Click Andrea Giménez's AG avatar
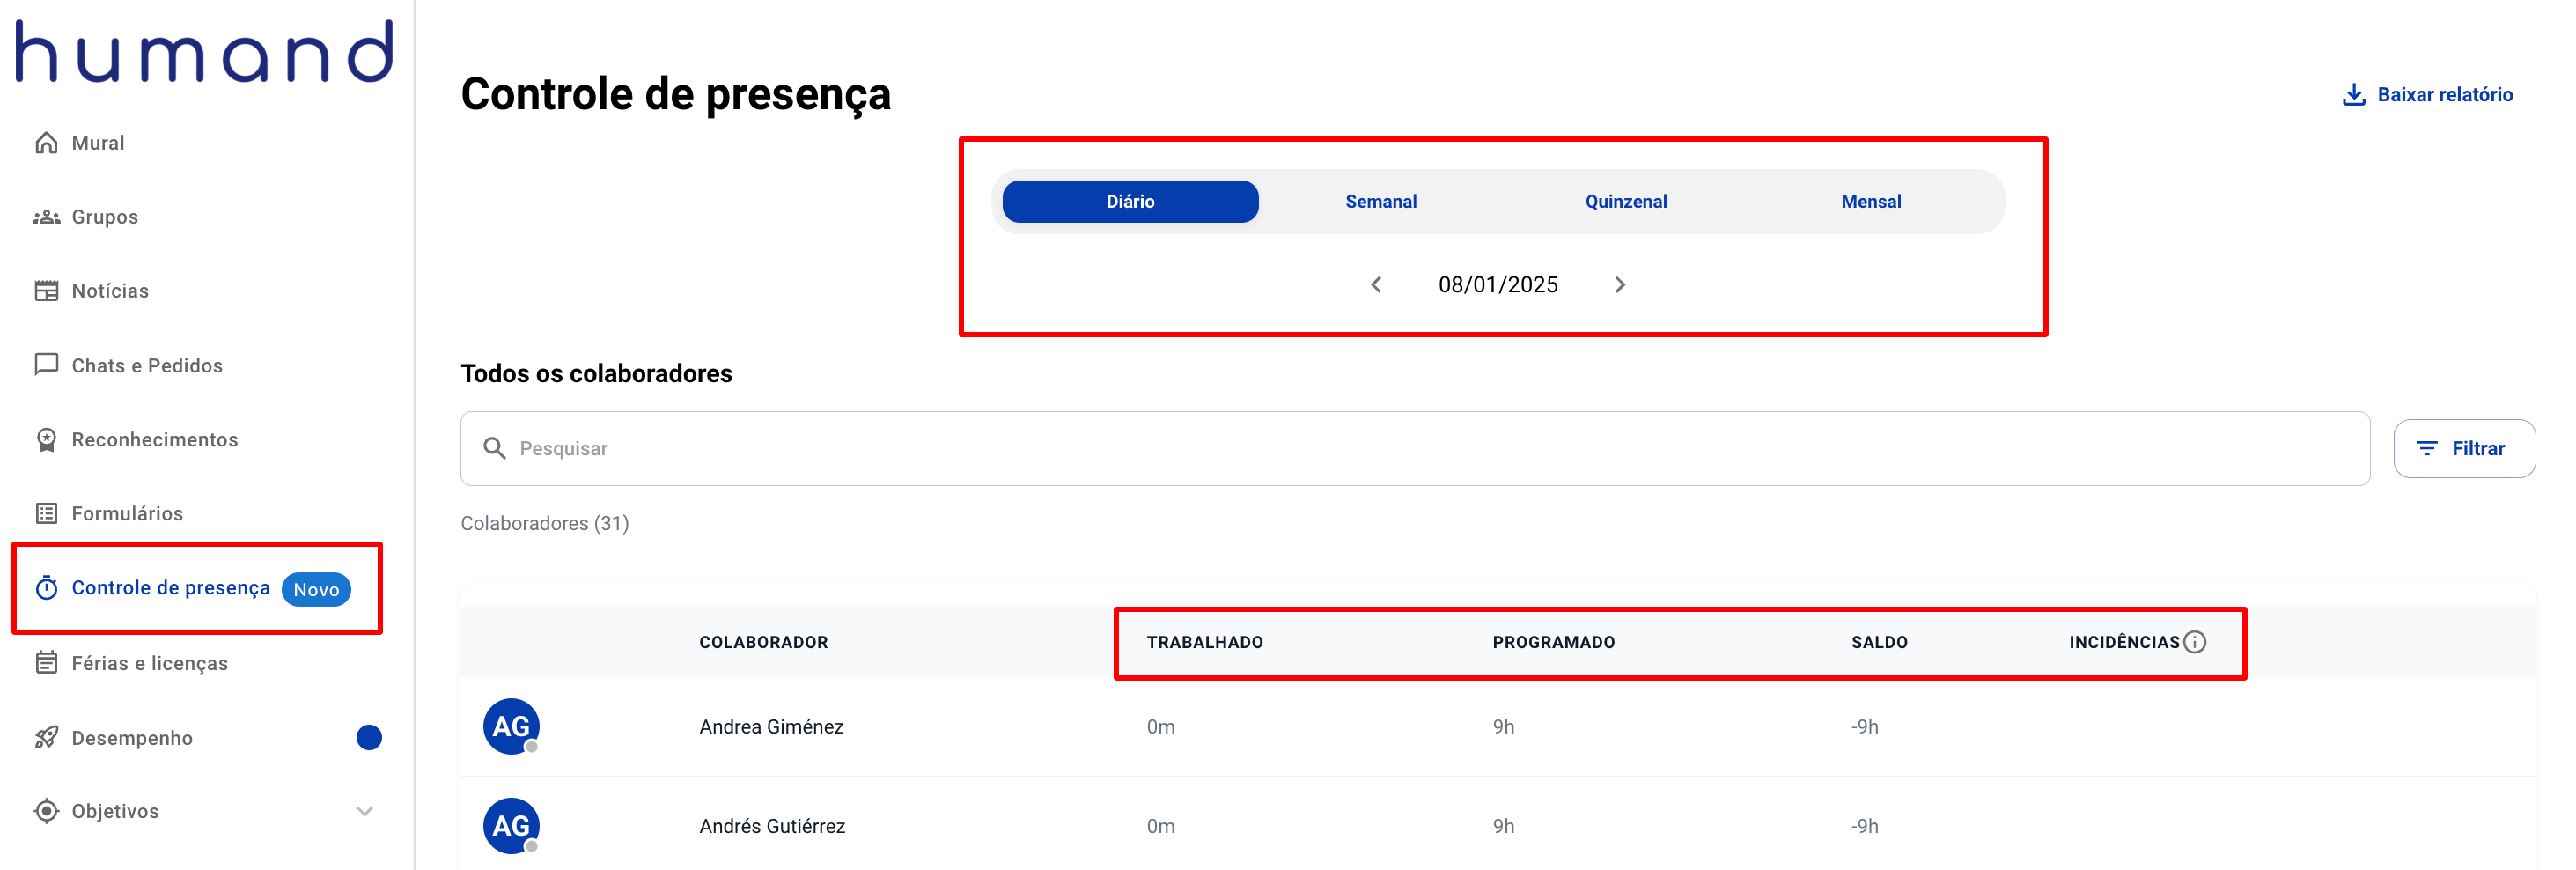Viewport: 2576px width, 870px height. (511, 727)
